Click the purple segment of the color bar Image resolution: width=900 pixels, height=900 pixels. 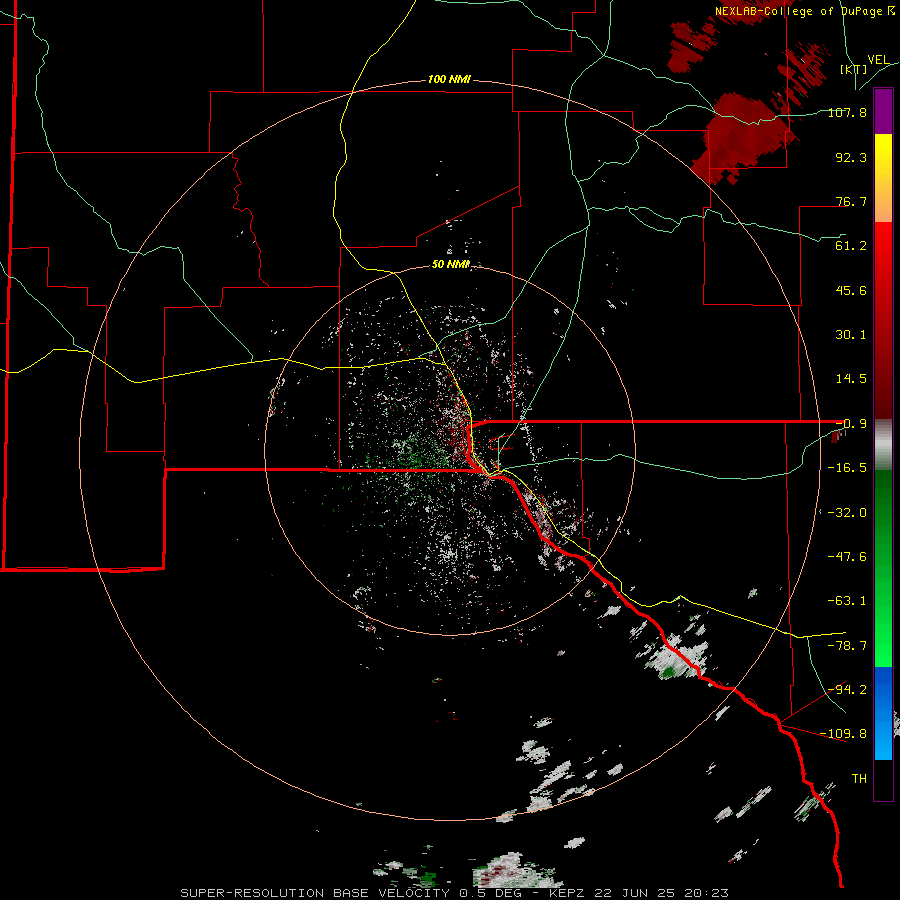click(x=883, y=111)
